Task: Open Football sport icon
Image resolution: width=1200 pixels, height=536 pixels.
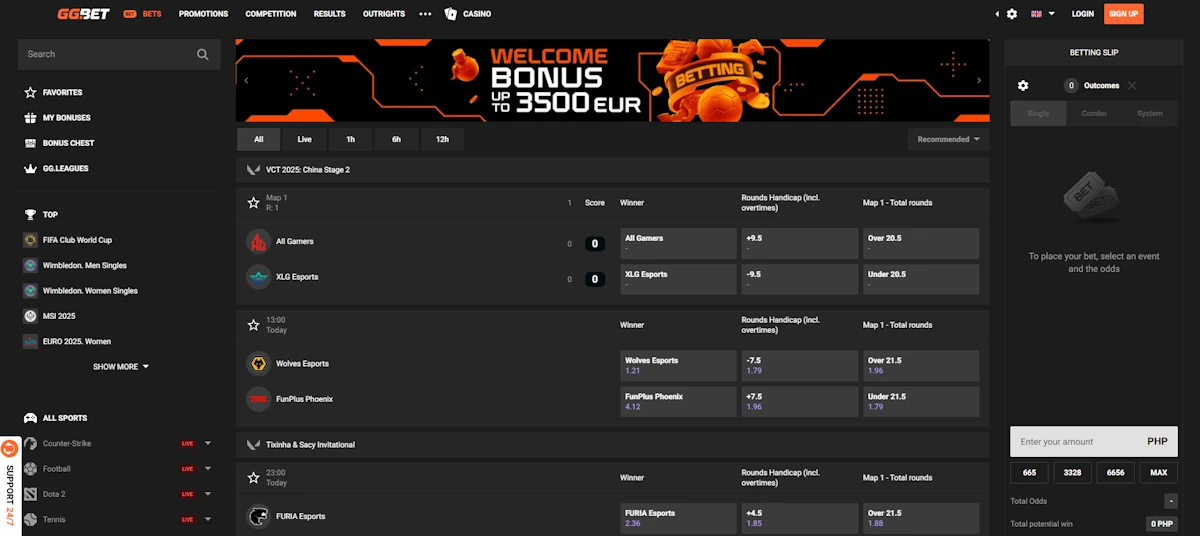Action: (x=31, y=469)
